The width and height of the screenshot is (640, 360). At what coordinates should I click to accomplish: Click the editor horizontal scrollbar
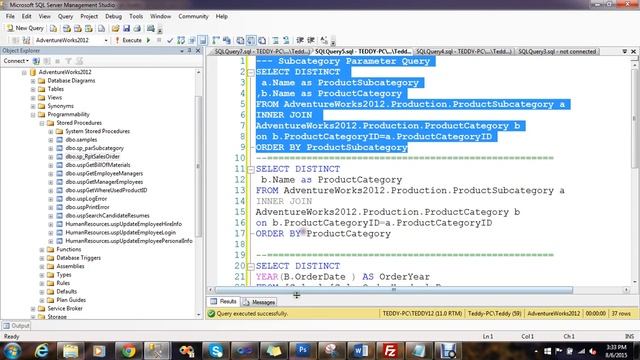coord(394,290)
